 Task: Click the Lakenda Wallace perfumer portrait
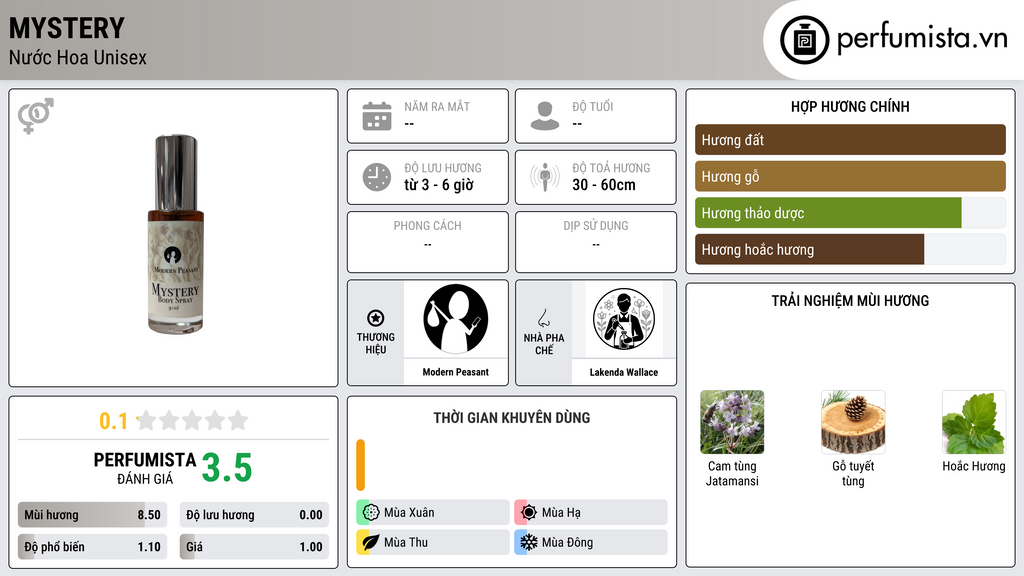(x=624, y=319)
